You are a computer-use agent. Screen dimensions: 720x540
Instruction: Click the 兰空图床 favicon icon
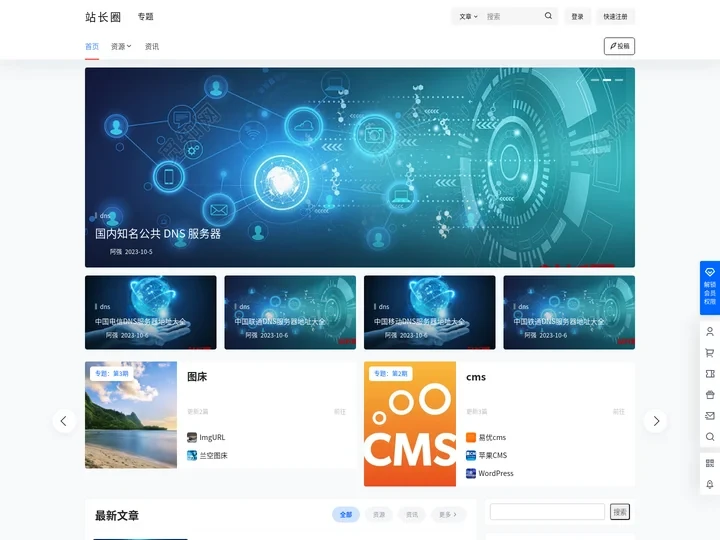[192, 456]
